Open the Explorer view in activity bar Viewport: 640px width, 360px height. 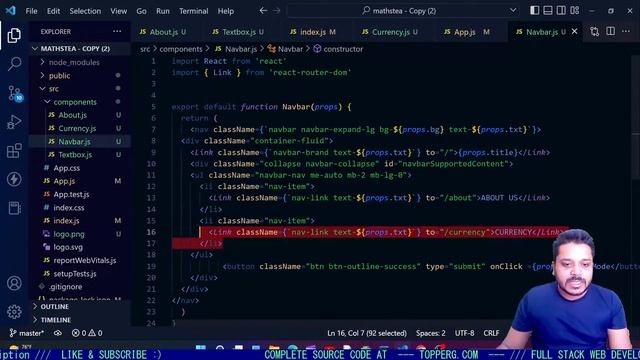tap(14, 35)
